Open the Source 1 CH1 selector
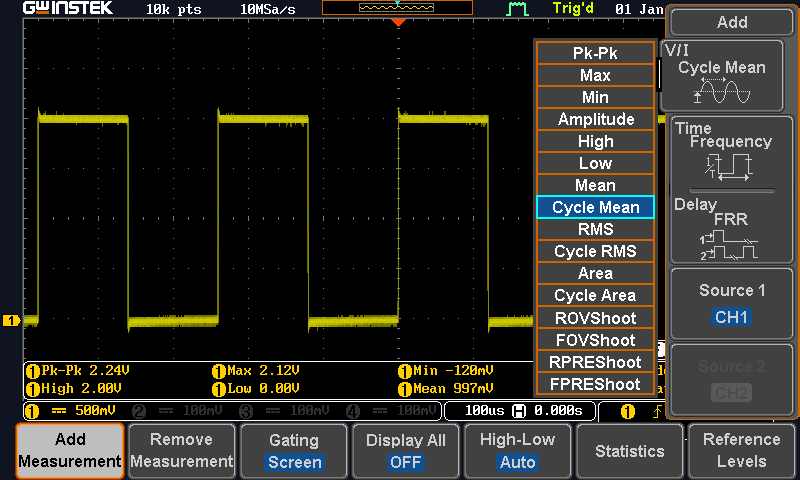Viewport: 800px width, 480px height. pyautogui.click(x=732, y=304)
